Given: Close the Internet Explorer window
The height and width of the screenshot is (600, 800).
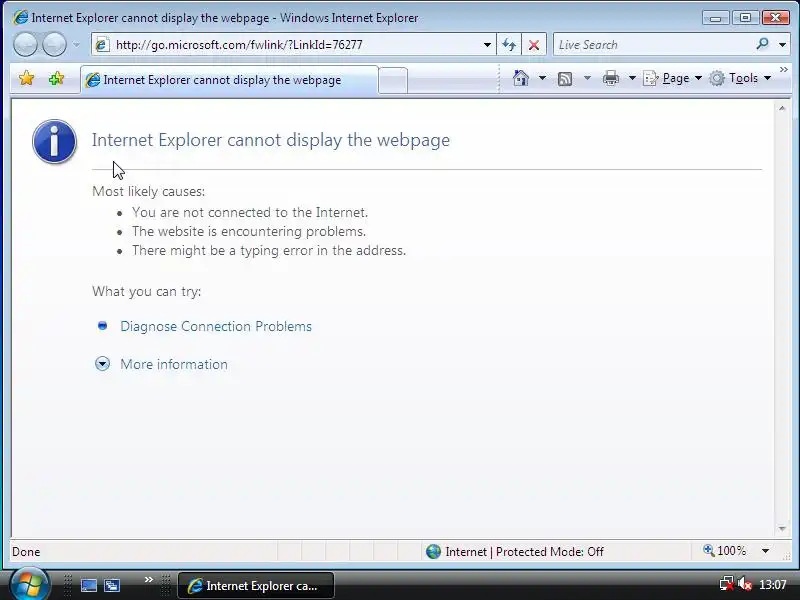Looking at the screenshot, I should (x=776, y=18).
